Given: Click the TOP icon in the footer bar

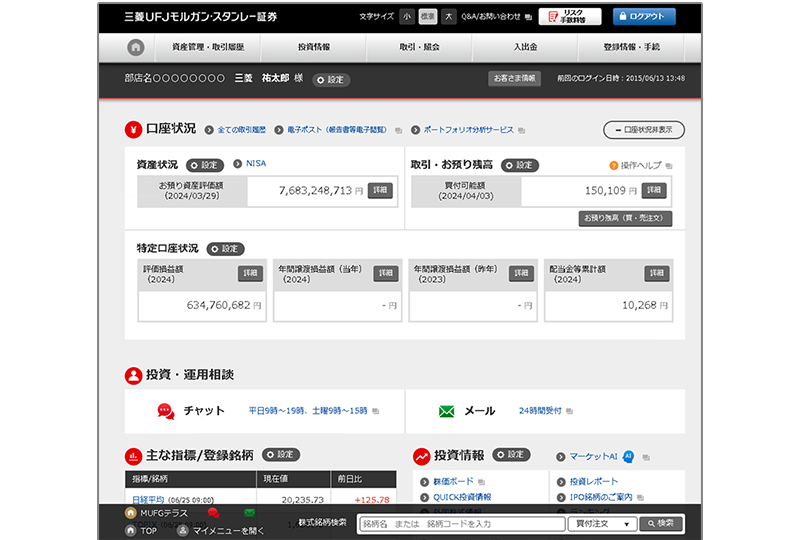Looking at the screenshot, I should tap(131, 530).
